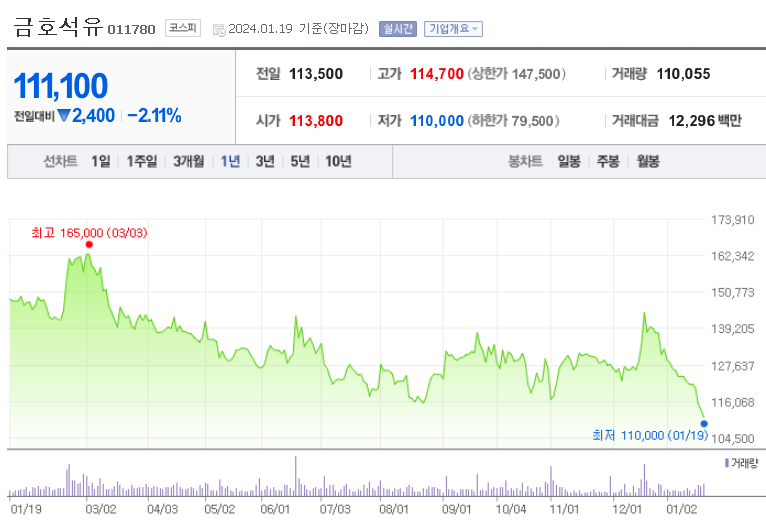Choose the 1년 line chart period
This screenshot has width=766, height=532.
(230, 161)
